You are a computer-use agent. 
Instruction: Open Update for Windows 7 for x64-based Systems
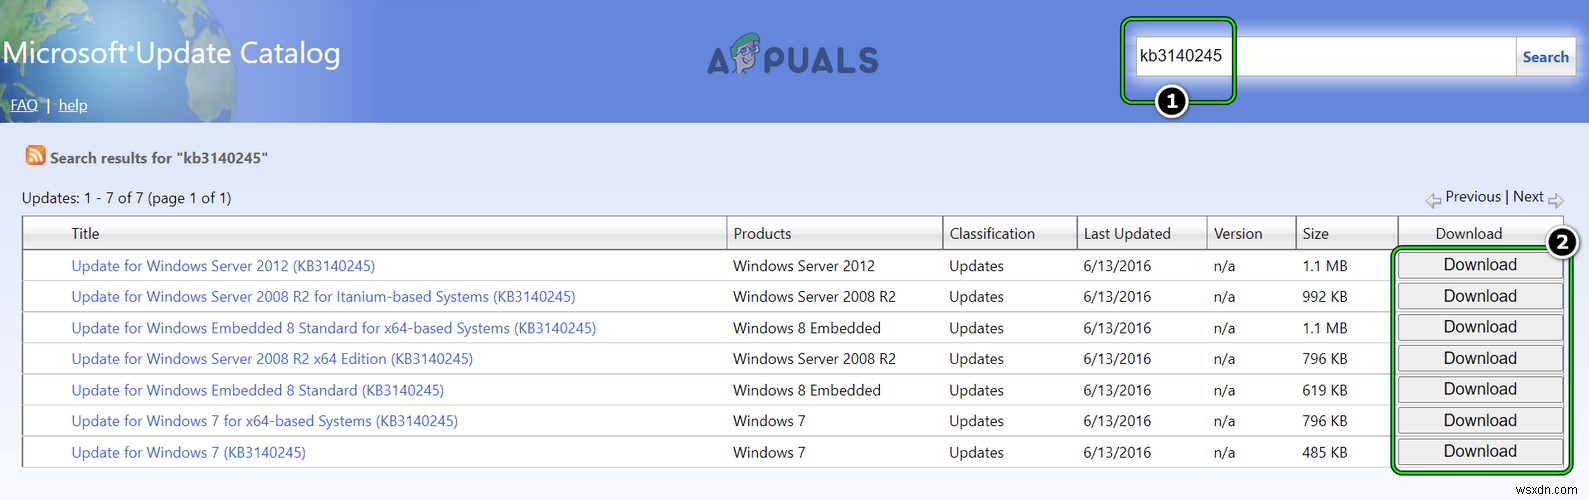[264, 421]
